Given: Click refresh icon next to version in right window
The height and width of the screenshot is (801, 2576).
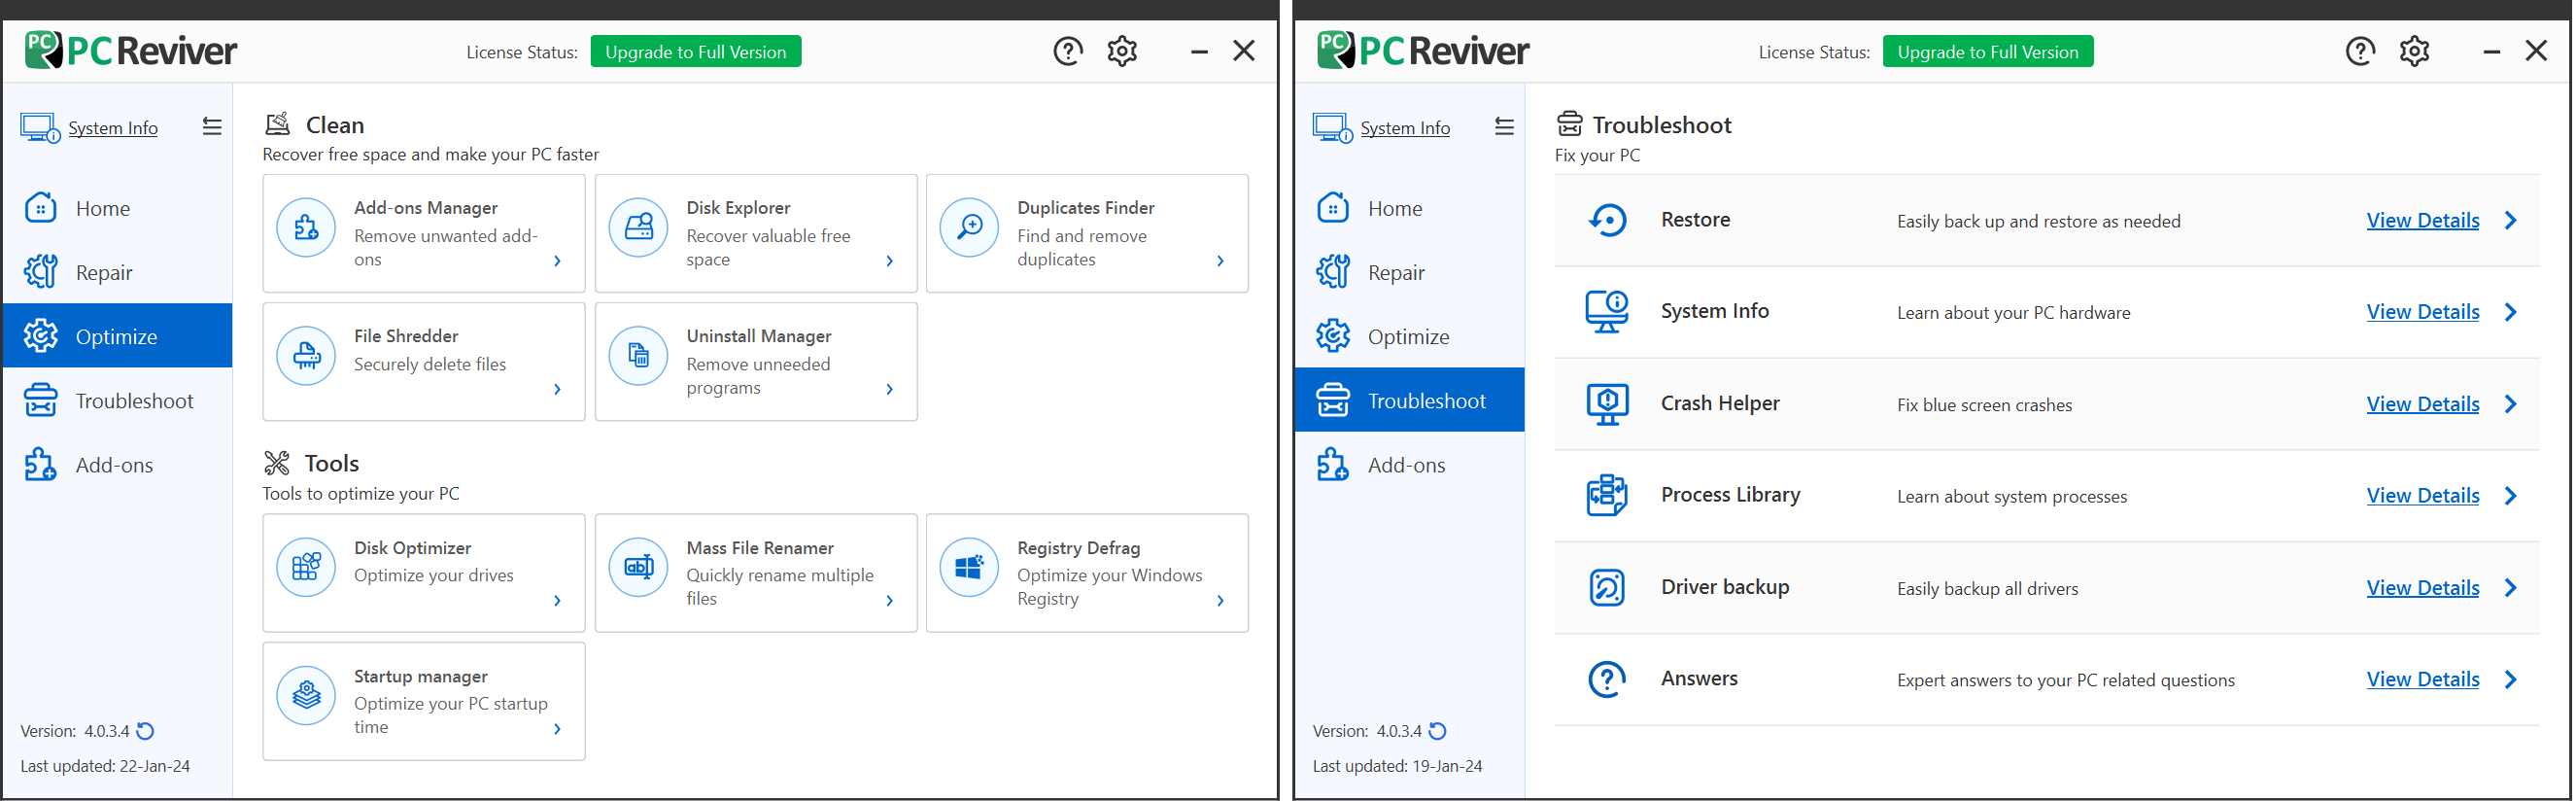Looking at the screenshot, I should point(1438,731).
